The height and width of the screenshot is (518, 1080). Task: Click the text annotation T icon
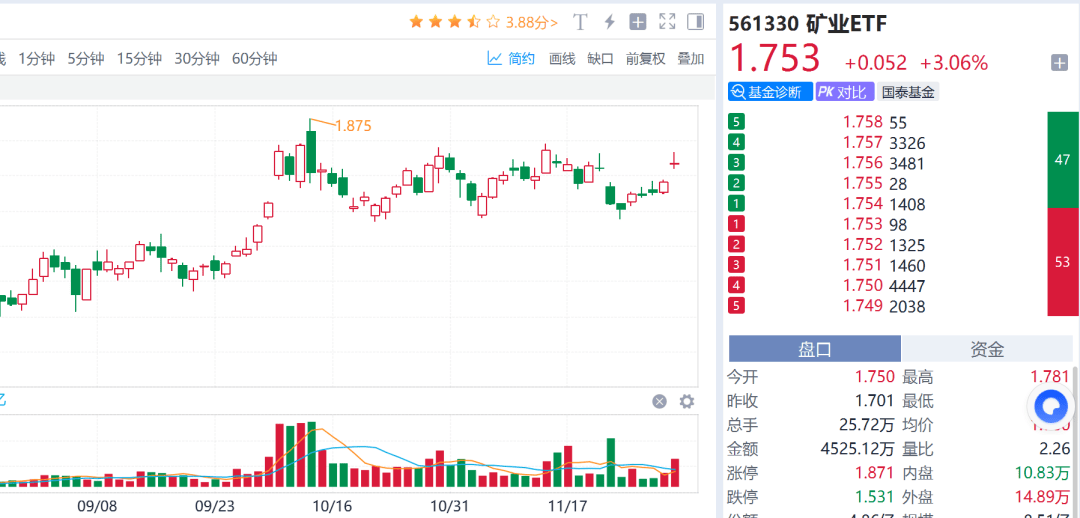(x=580, y=21)
